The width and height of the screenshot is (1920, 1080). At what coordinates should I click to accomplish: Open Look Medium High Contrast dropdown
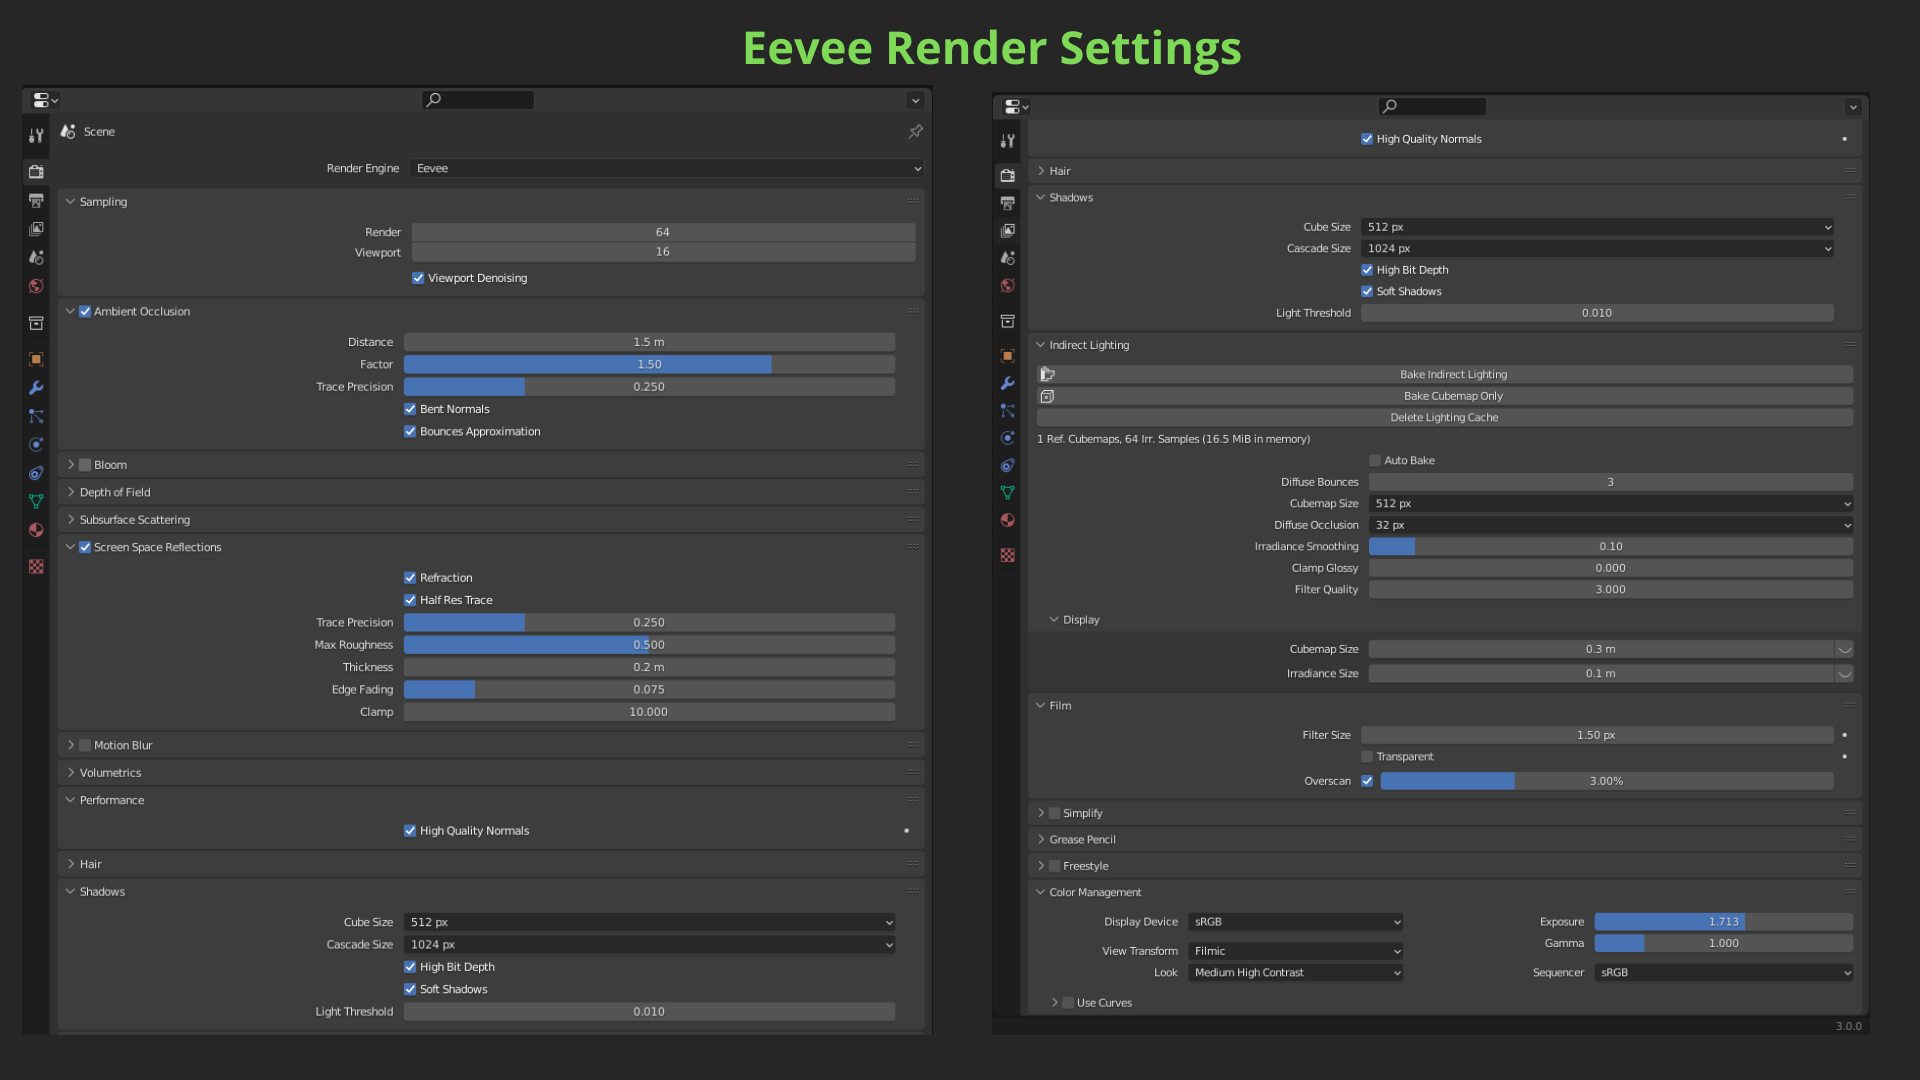1295,972
